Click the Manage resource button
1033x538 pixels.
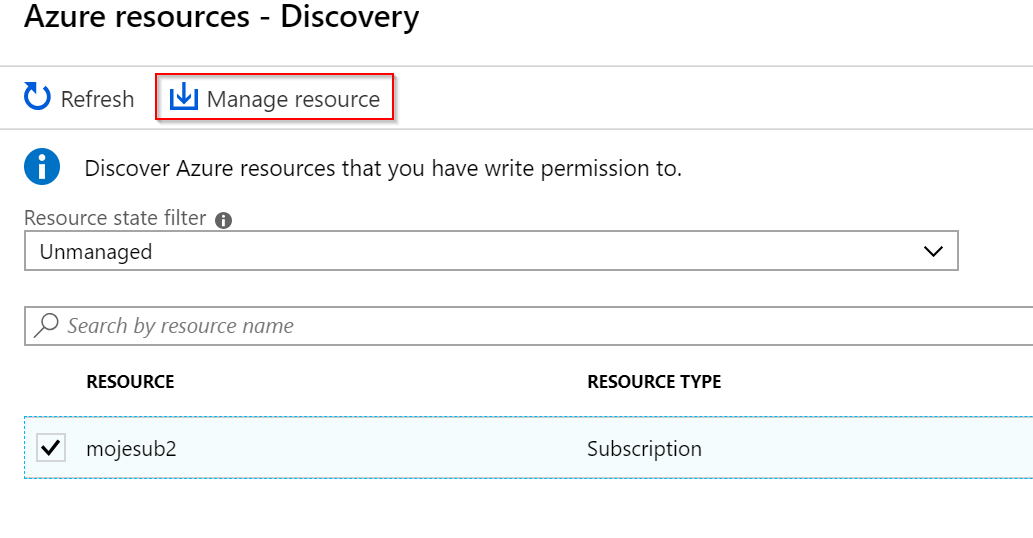pyautogui.click(x=275, y=97)
